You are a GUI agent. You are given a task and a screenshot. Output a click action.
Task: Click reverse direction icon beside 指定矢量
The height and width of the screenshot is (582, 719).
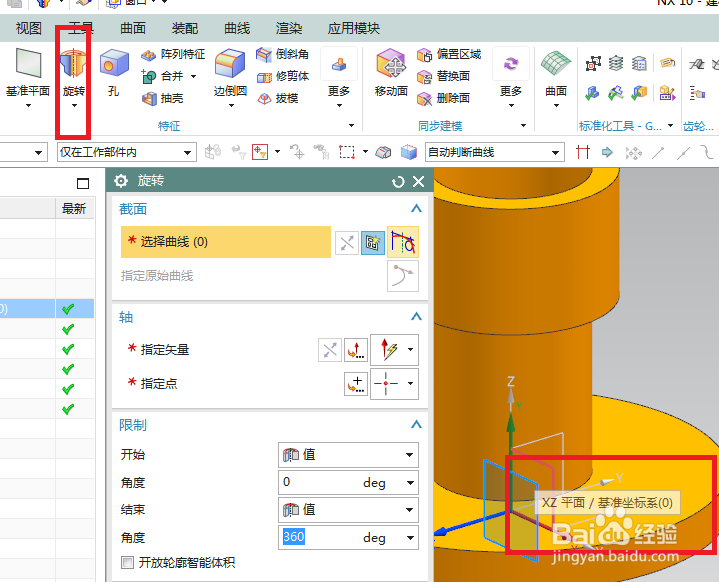[330, 350]
